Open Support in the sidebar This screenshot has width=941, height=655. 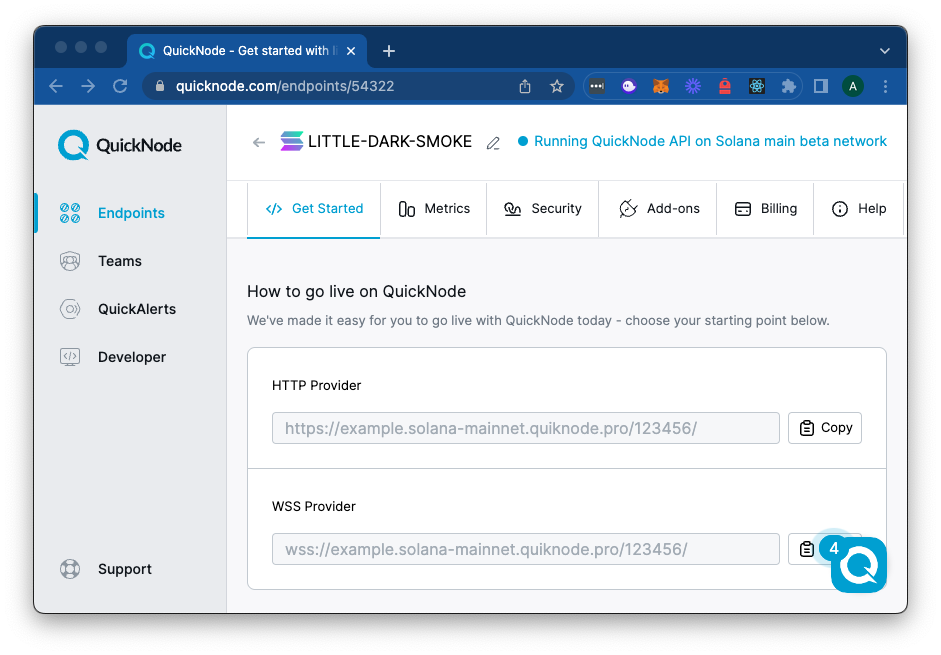pyautogui.click(x=124, y=569)
